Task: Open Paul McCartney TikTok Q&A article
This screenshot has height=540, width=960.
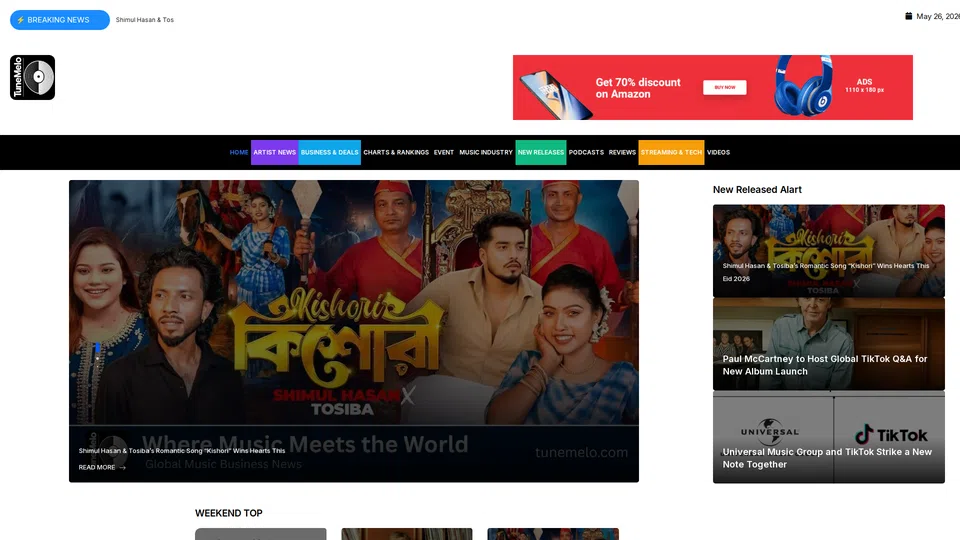Action: (828, 345)
